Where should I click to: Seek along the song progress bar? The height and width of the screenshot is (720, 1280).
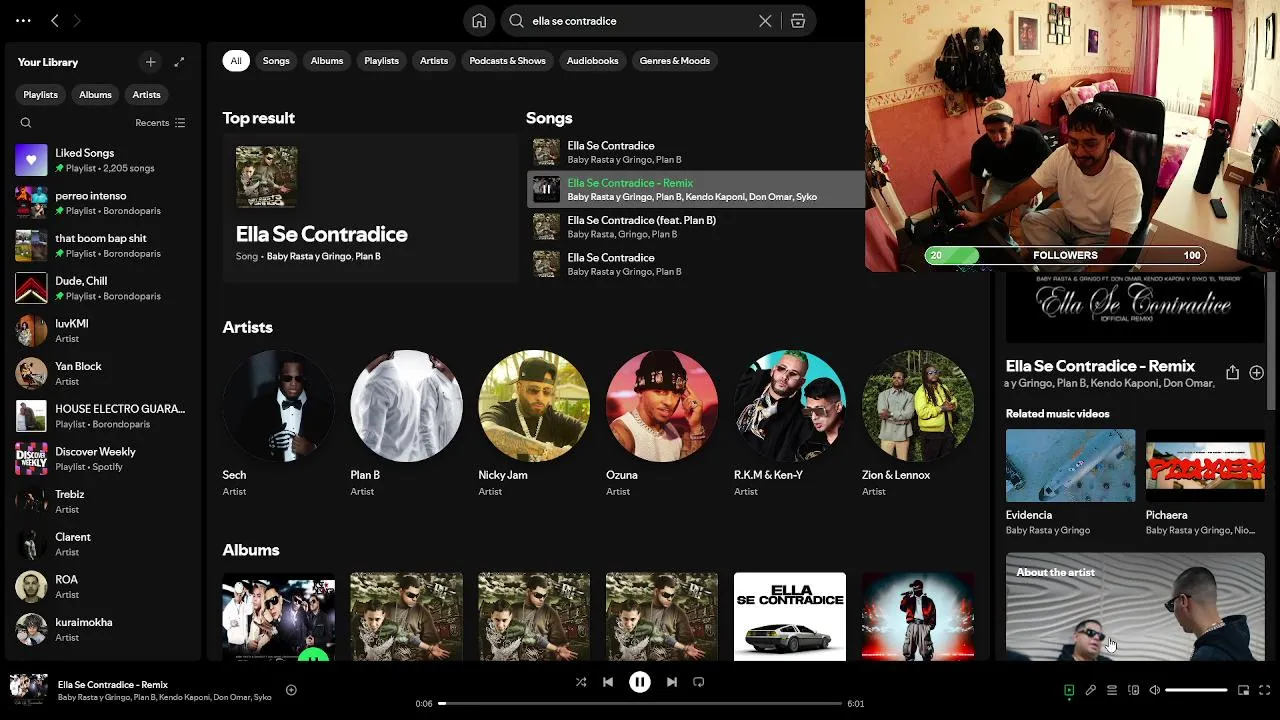click(640, 704)
